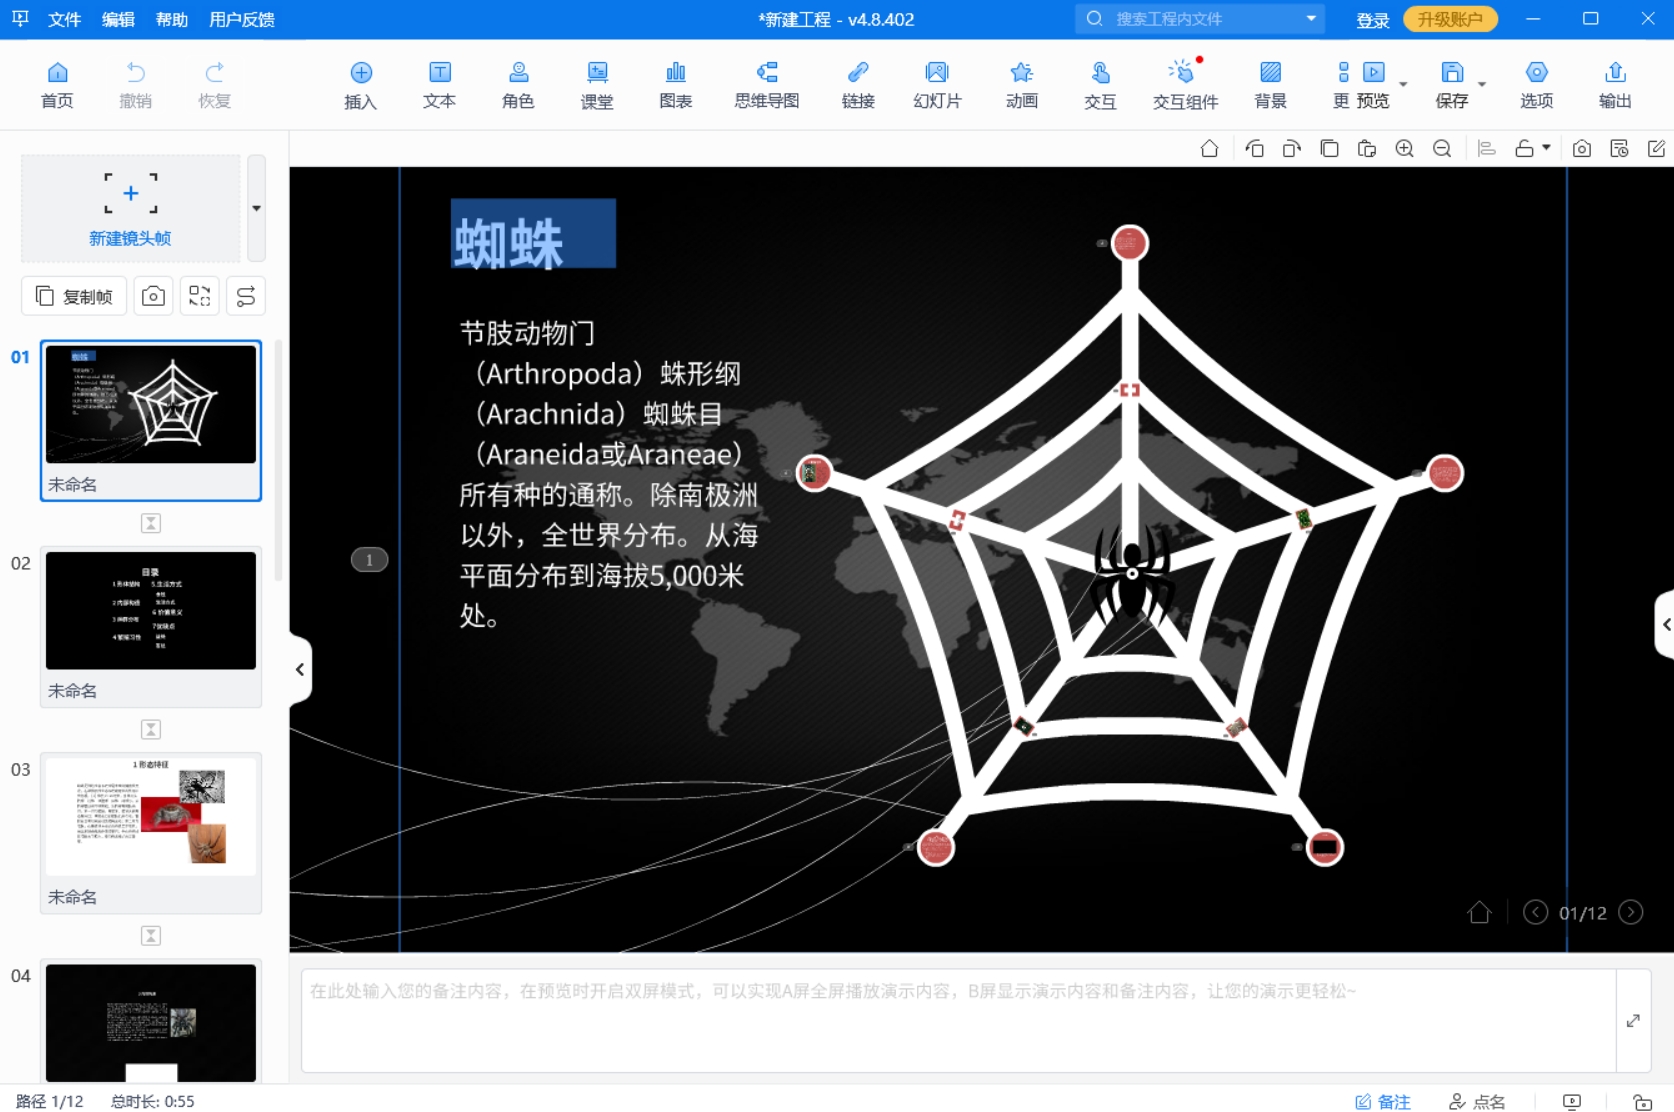Screen dimensions: 1674x1112
Task: Click the camera icon beside 复制帧
Action: (x=153, y=296)
